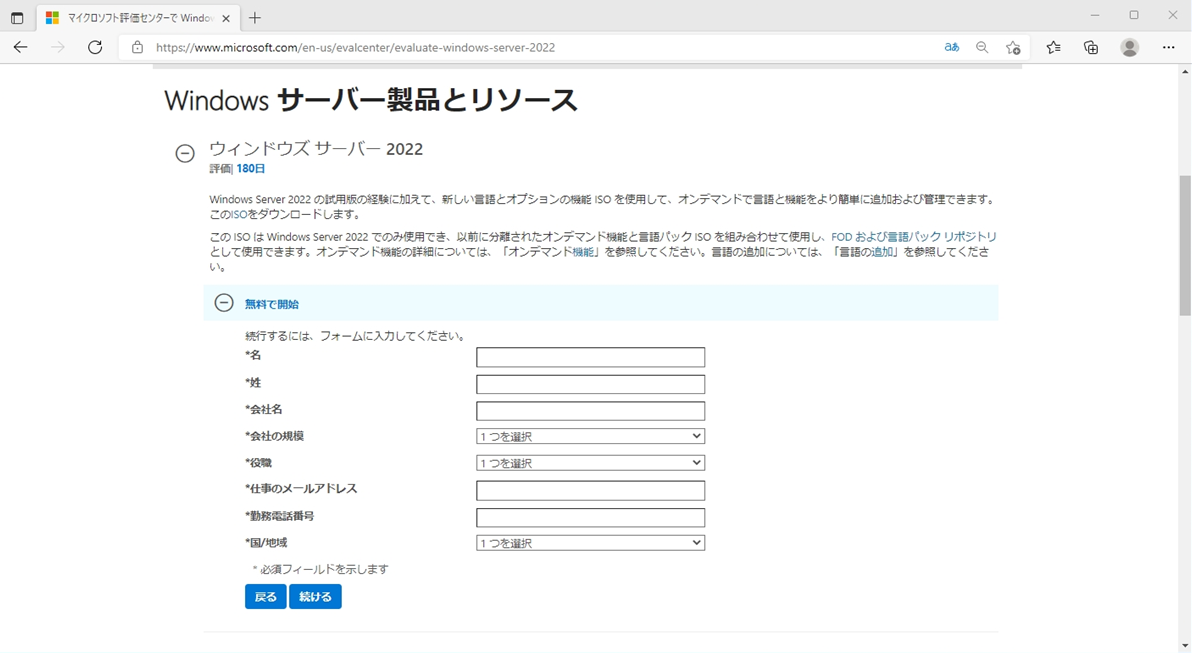Viewport: 1192px width, 653px height.
Task: Reload the current page
Action: tap(95, 47)
